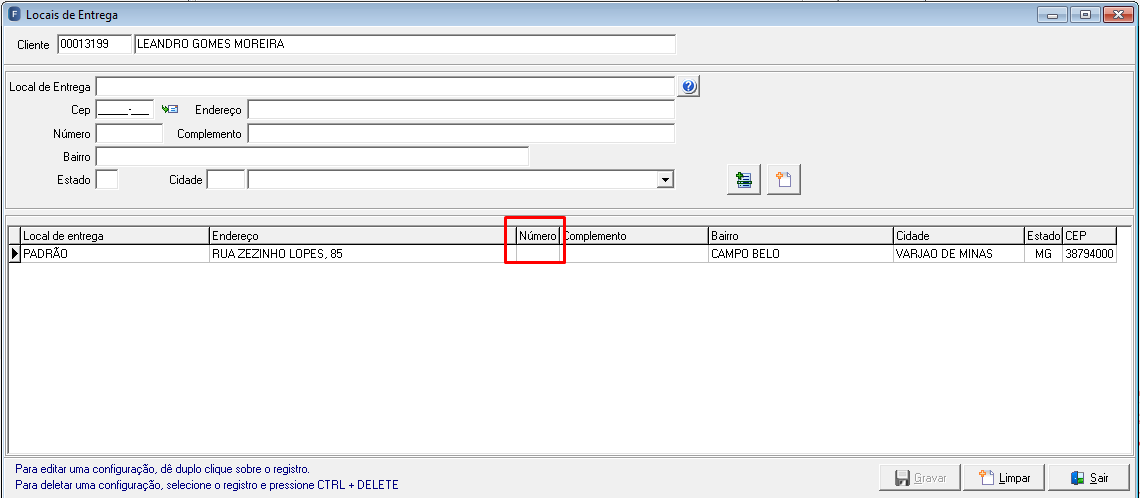Click the 38794000 CEP cell
The height and width of the screenshot is (498, 1140).
pos(1089,254)
